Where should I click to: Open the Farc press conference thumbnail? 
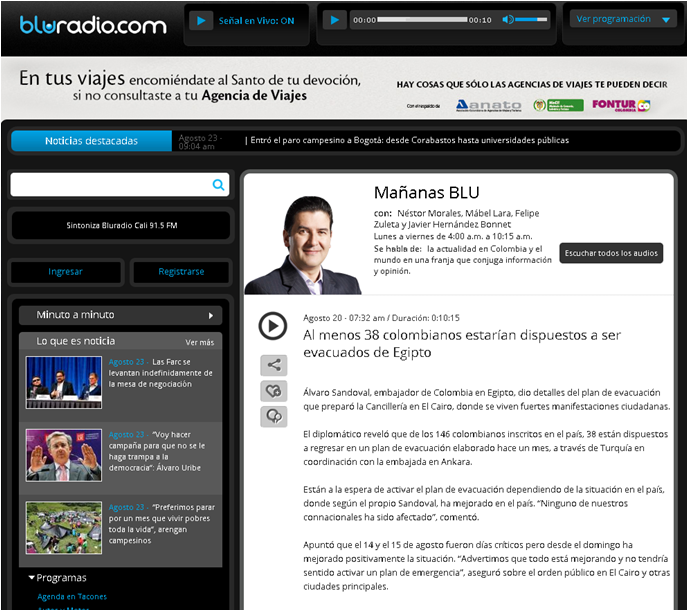pyautogui.click(x=64, y=382)
